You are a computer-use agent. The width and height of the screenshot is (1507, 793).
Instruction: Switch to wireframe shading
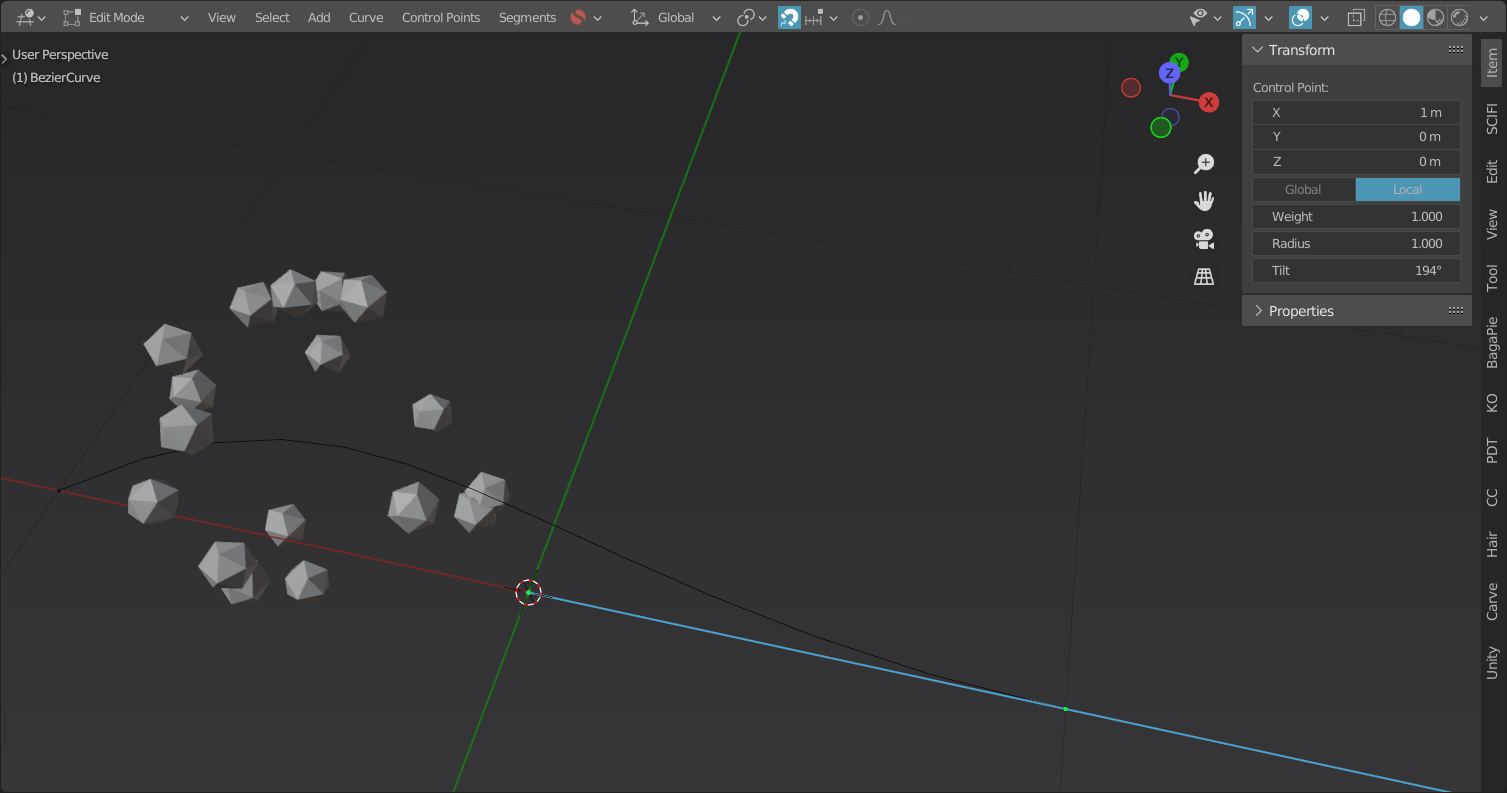pyautogui.click(x=1388, y=17)
